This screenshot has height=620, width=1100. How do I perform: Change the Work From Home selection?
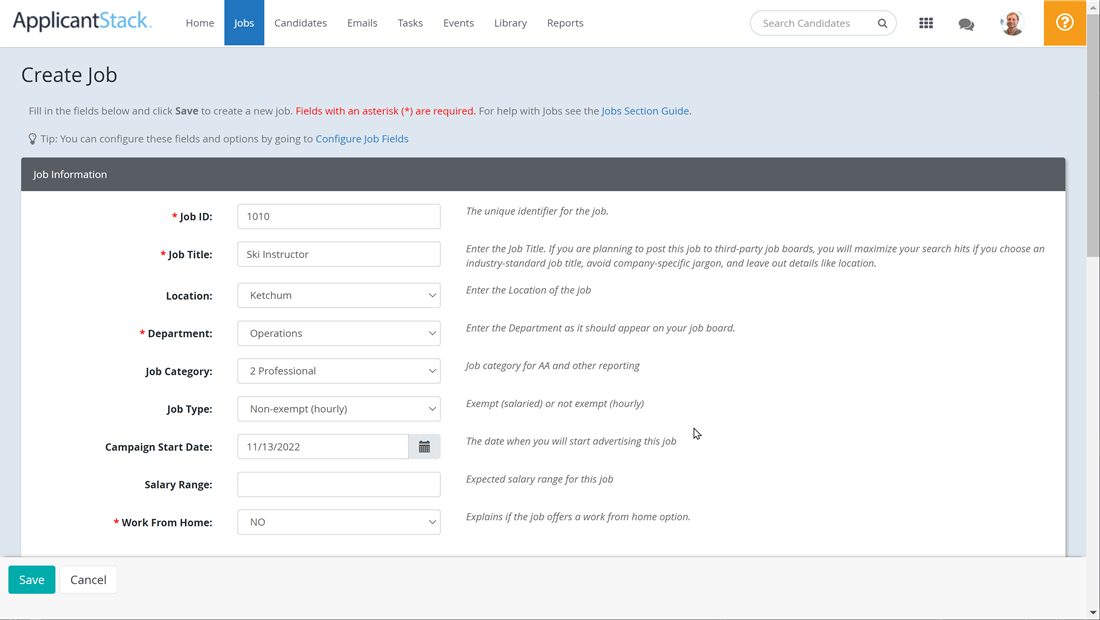click(338, 521)
